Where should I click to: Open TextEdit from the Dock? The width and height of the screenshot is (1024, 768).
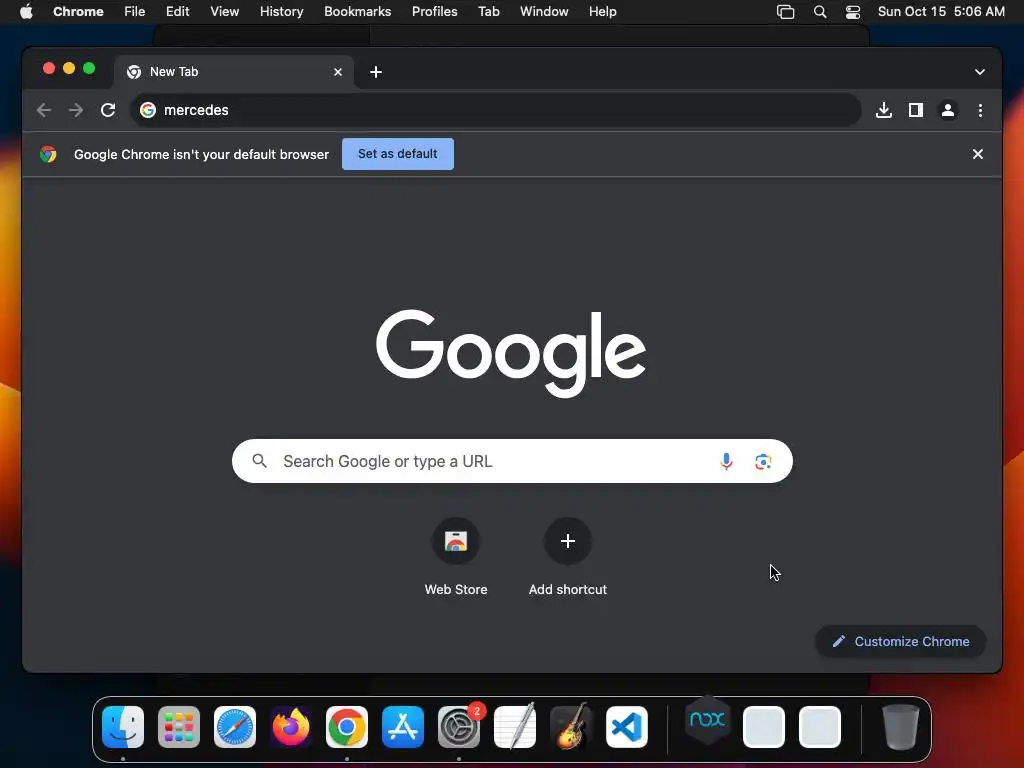(515, 726)
